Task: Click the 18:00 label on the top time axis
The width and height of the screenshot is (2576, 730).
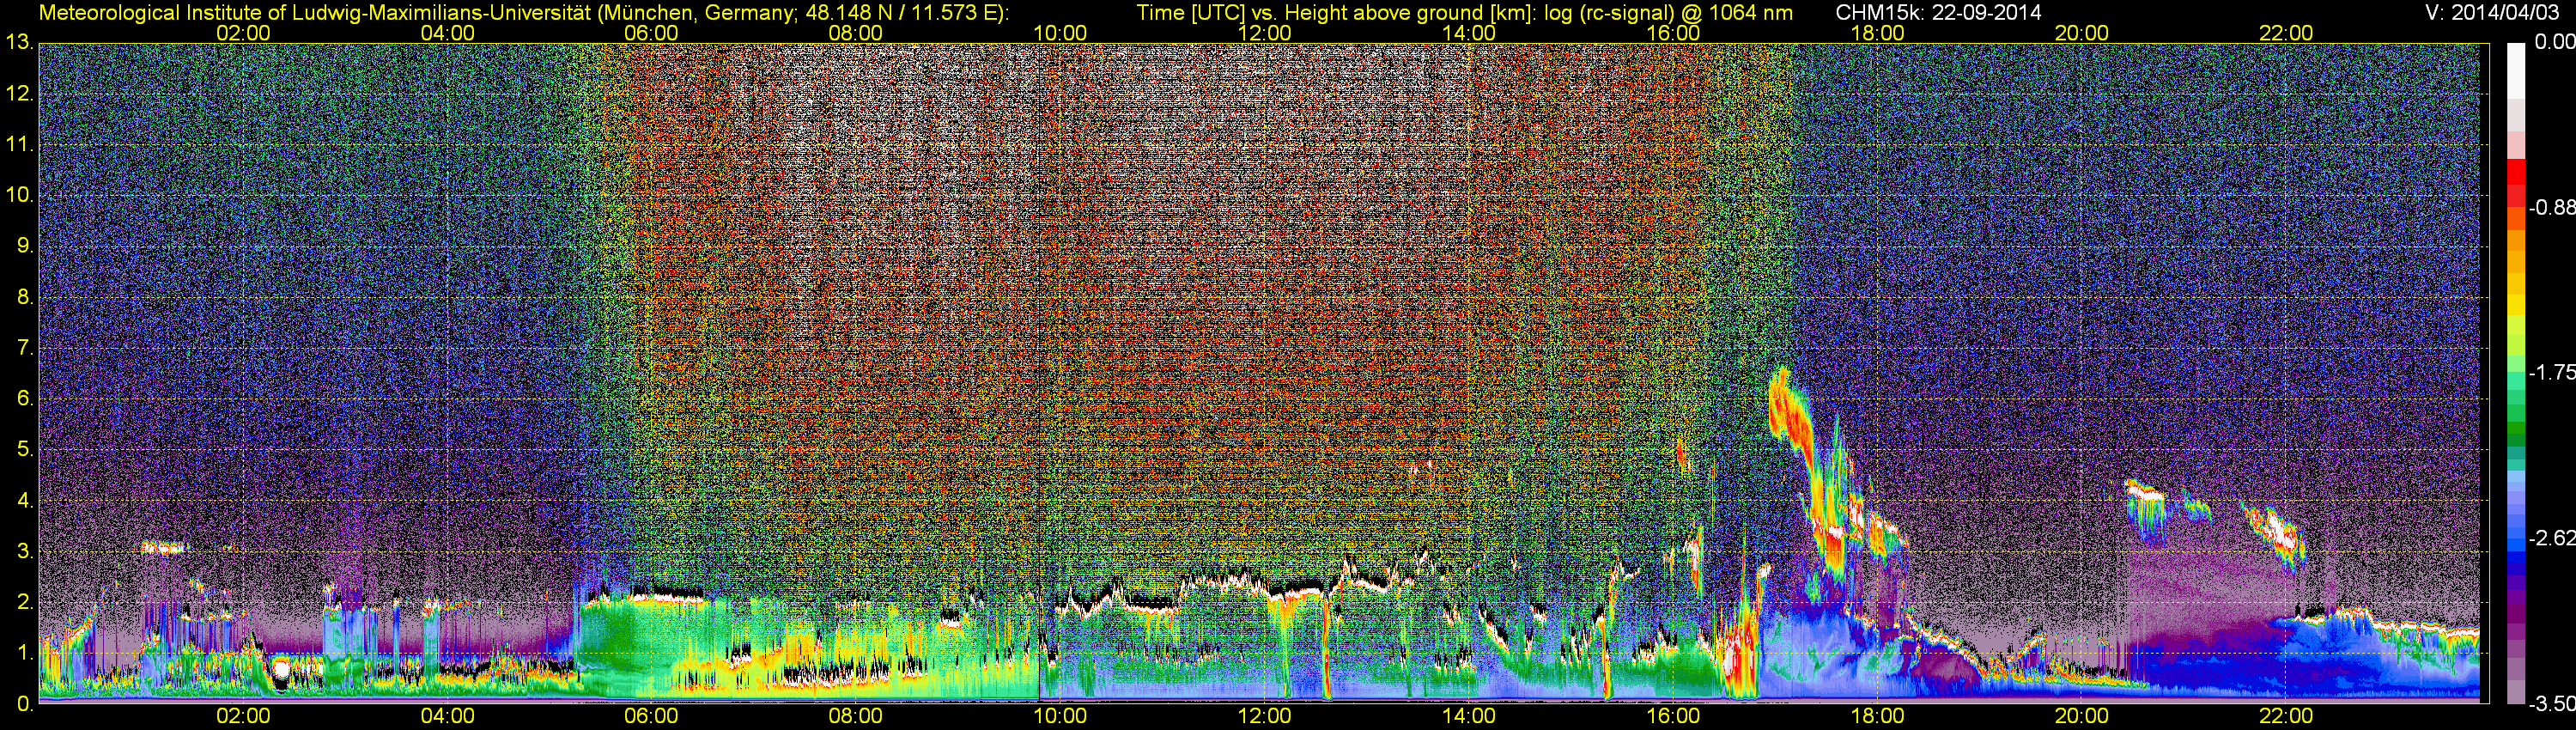Action: pyautogui.click(x=1877, y=33)
